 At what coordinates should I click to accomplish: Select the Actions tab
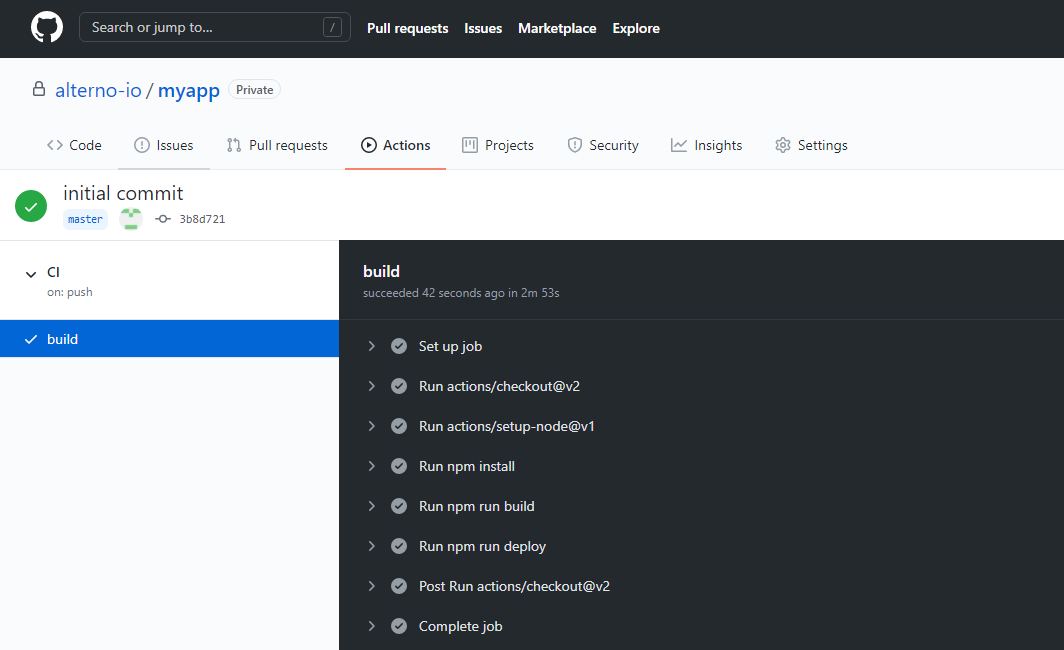click(x=396, y=145)
